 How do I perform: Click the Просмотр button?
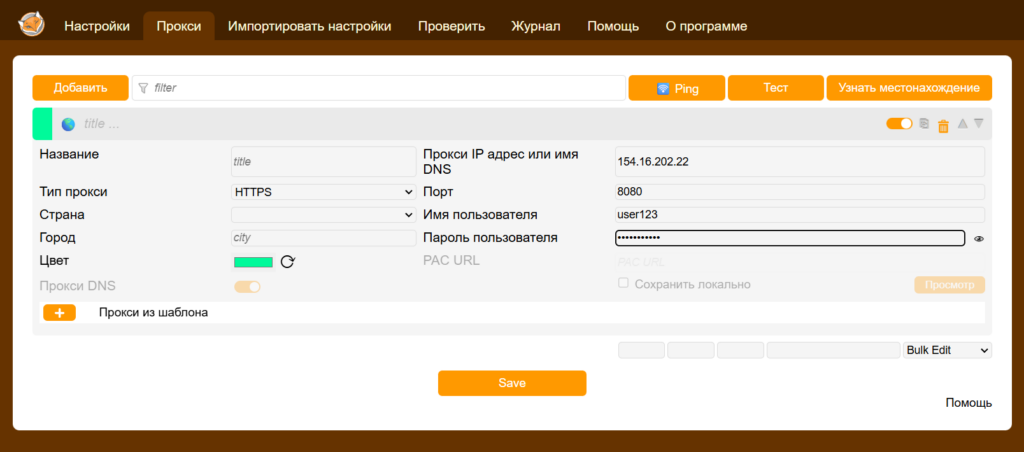[x=950, y=285]
